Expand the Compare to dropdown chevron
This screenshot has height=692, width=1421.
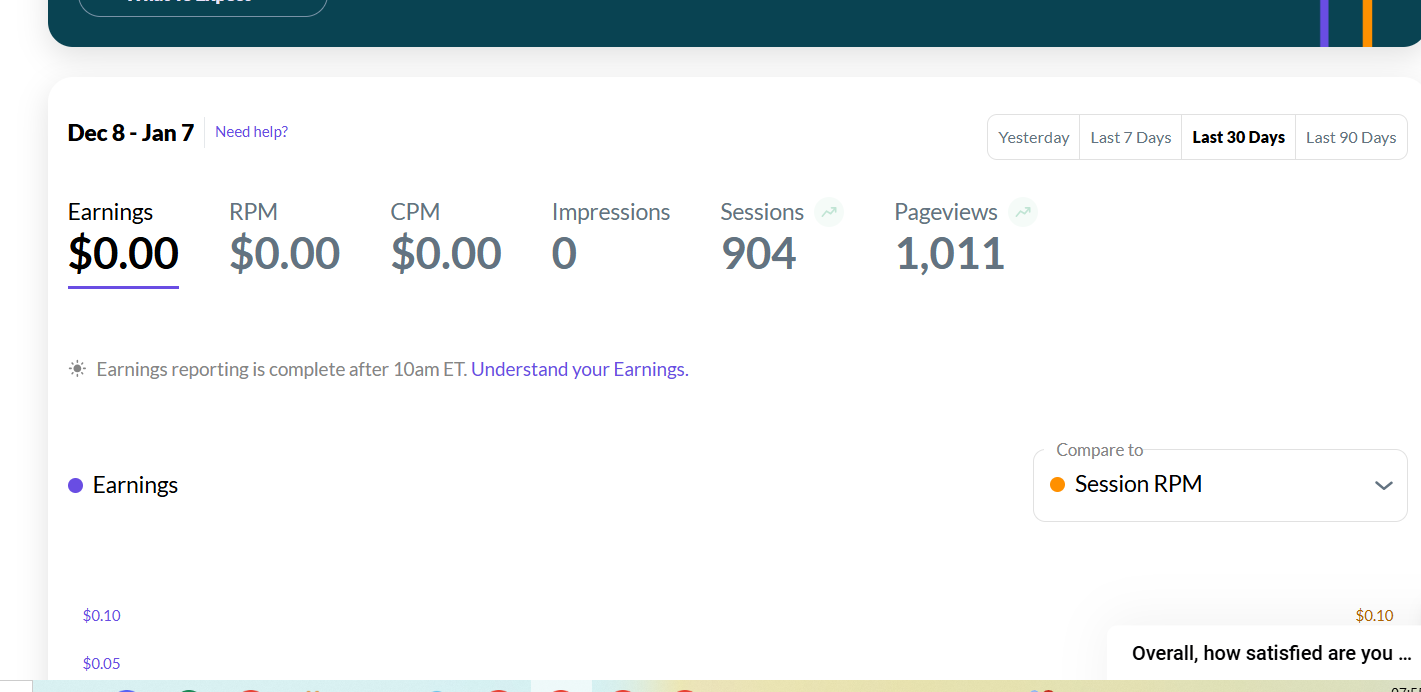pyautogui.click(x=1384, y=485)
